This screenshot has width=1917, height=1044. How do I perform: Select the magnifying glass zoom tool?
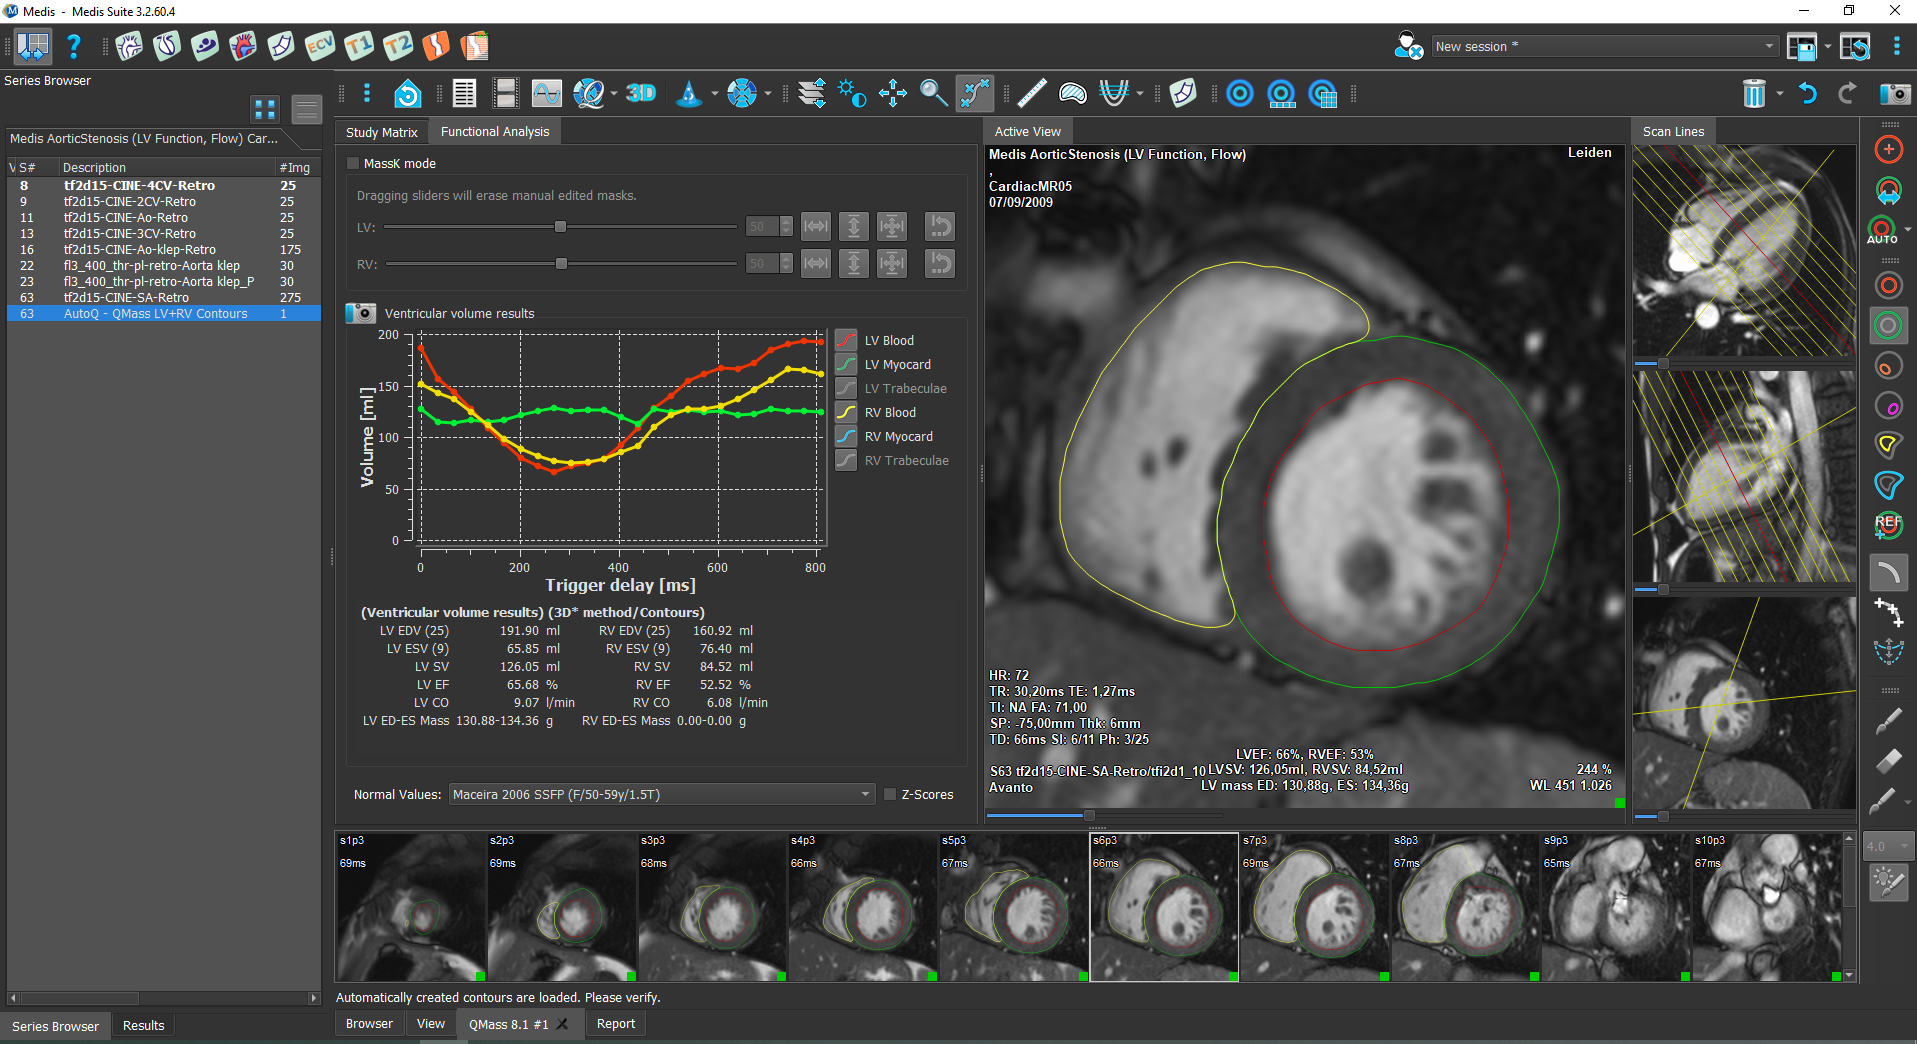933,94
